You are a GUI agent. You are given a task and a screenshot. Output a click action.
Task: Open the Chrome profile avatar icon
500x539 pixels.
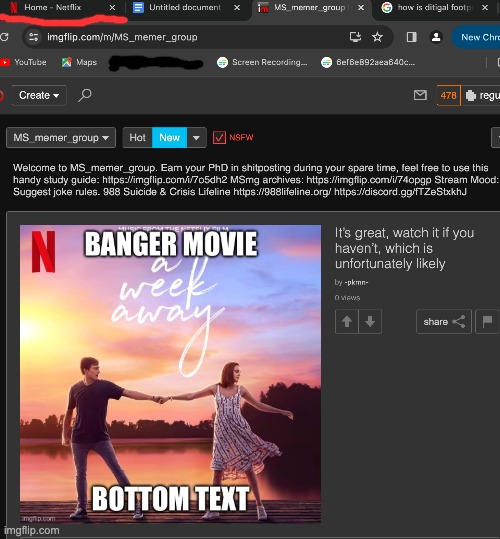pos(436,37)
